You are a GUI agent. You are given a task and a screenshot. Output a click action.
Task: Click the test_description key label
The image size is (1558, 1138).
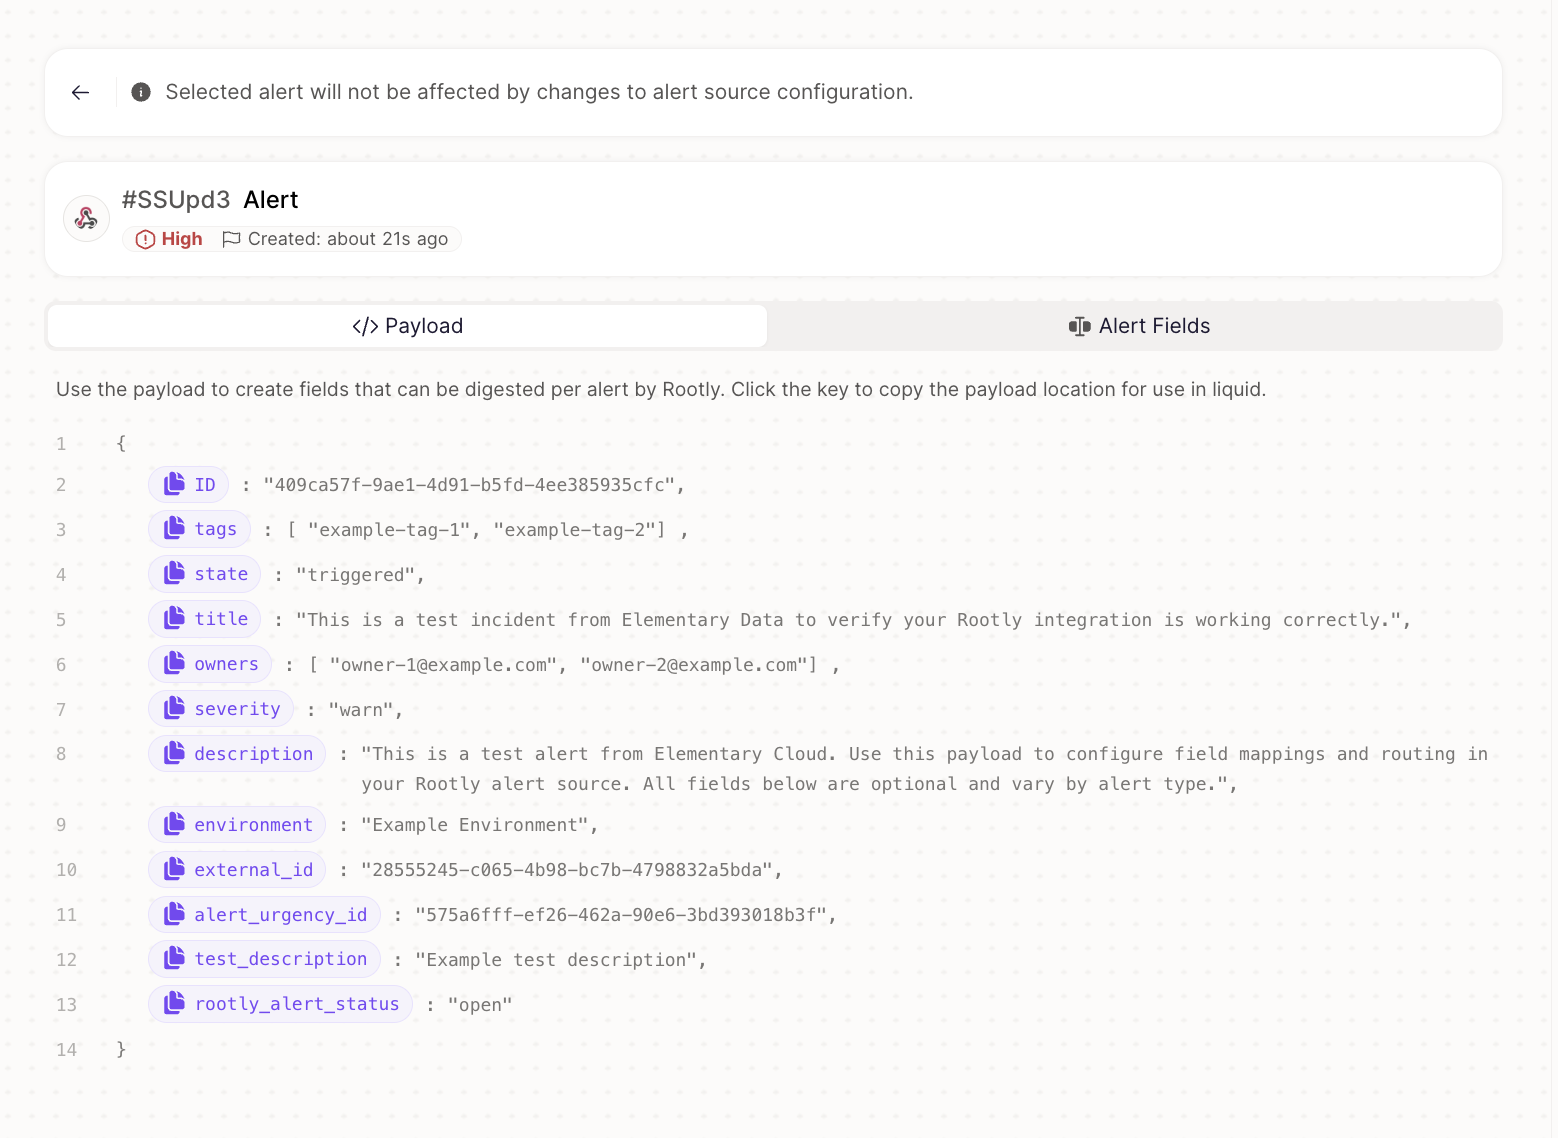[x=281, y=959]
